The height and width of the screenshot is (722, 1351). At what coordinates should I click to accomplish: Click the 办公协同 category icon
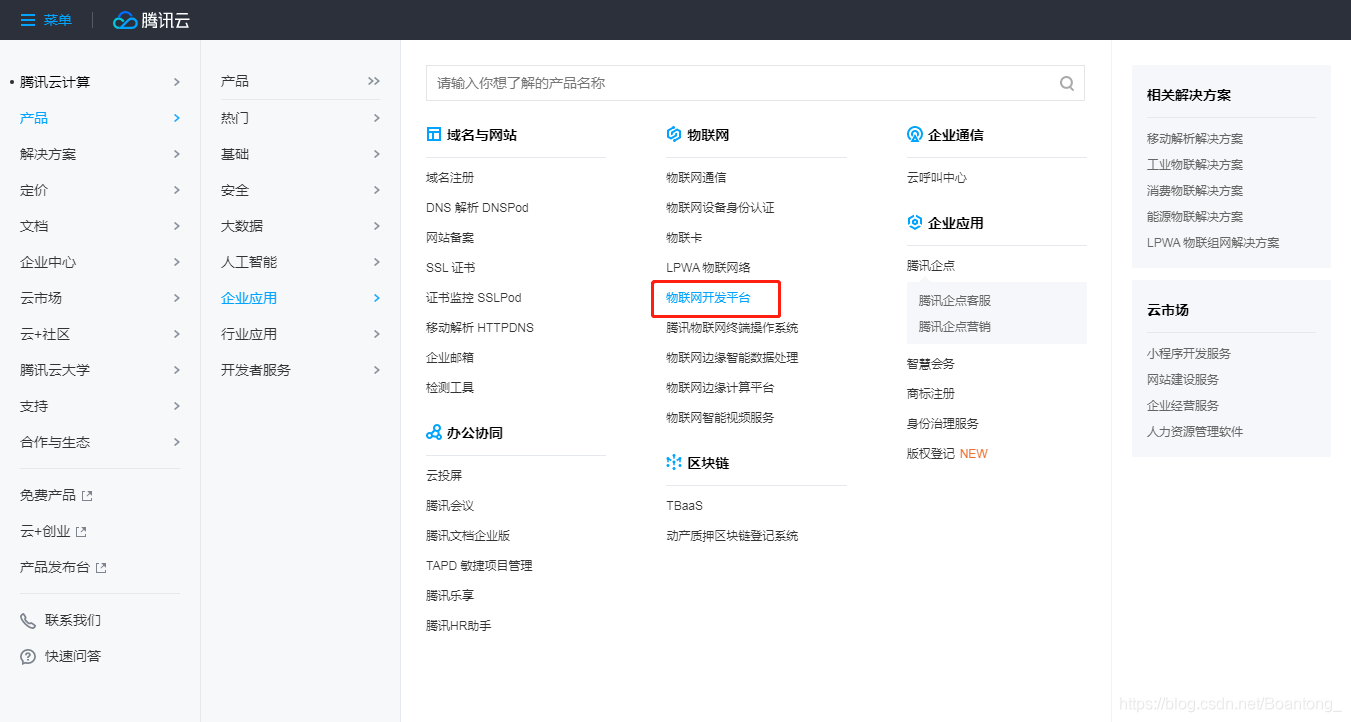433,433
